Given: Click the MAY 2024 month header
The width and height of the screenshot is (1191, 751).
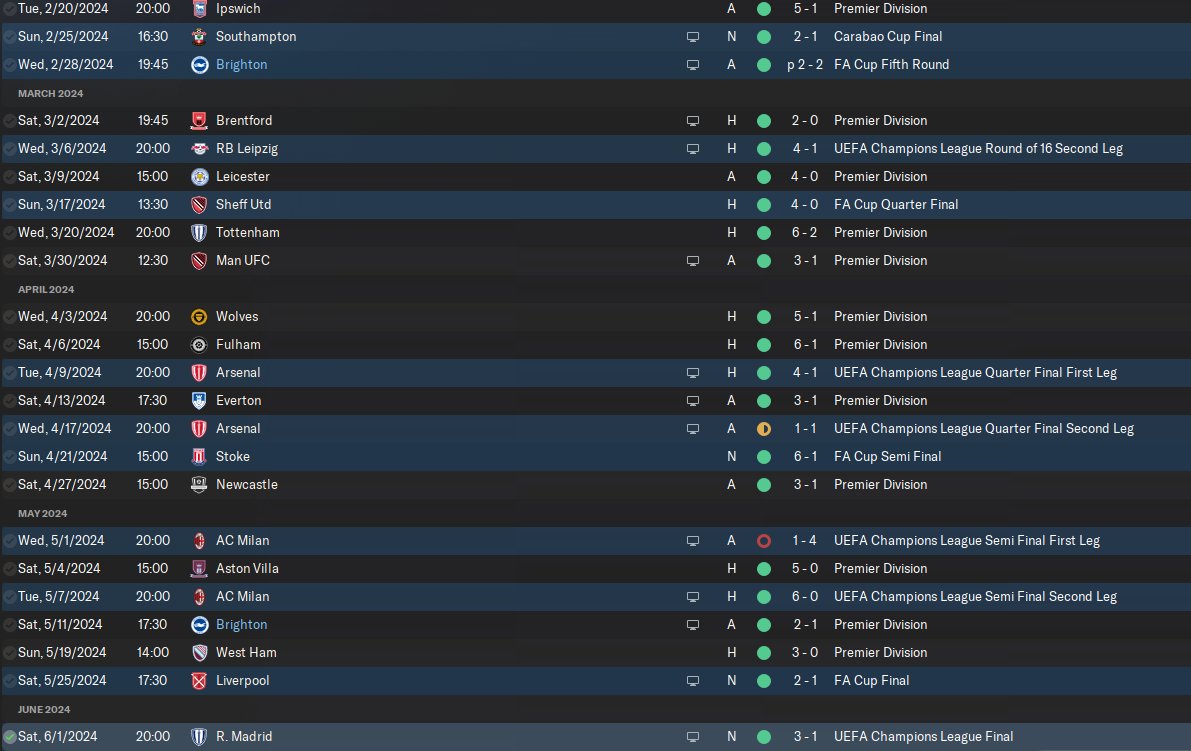Looking at the screenshot, I should [x=43, y=513].
